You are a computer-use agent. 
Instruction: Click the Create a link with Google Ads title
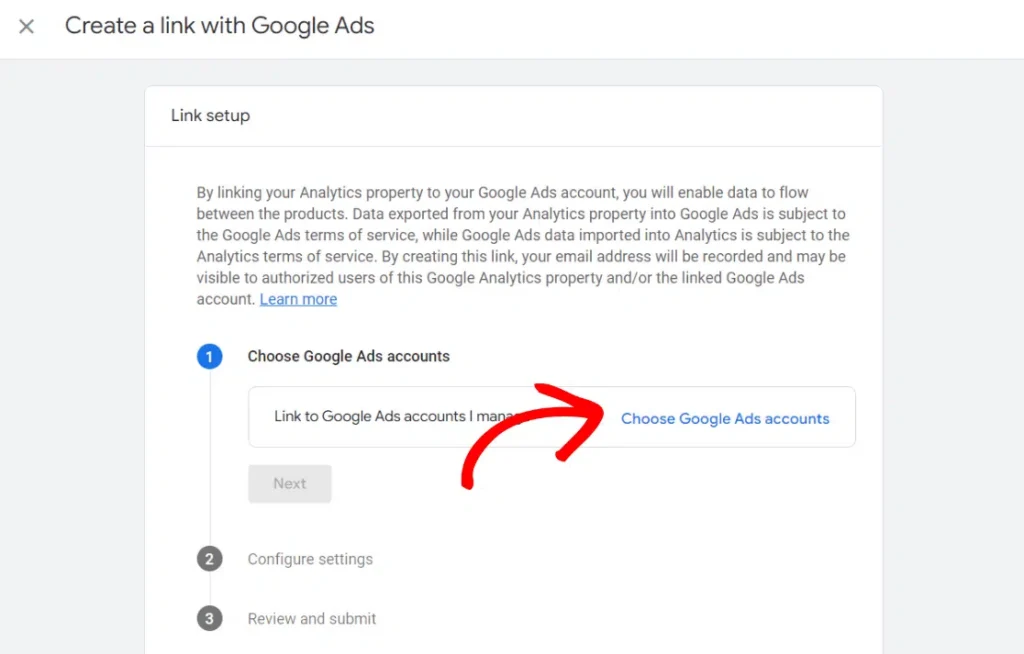pyautogui.click(x=219, y=25)
